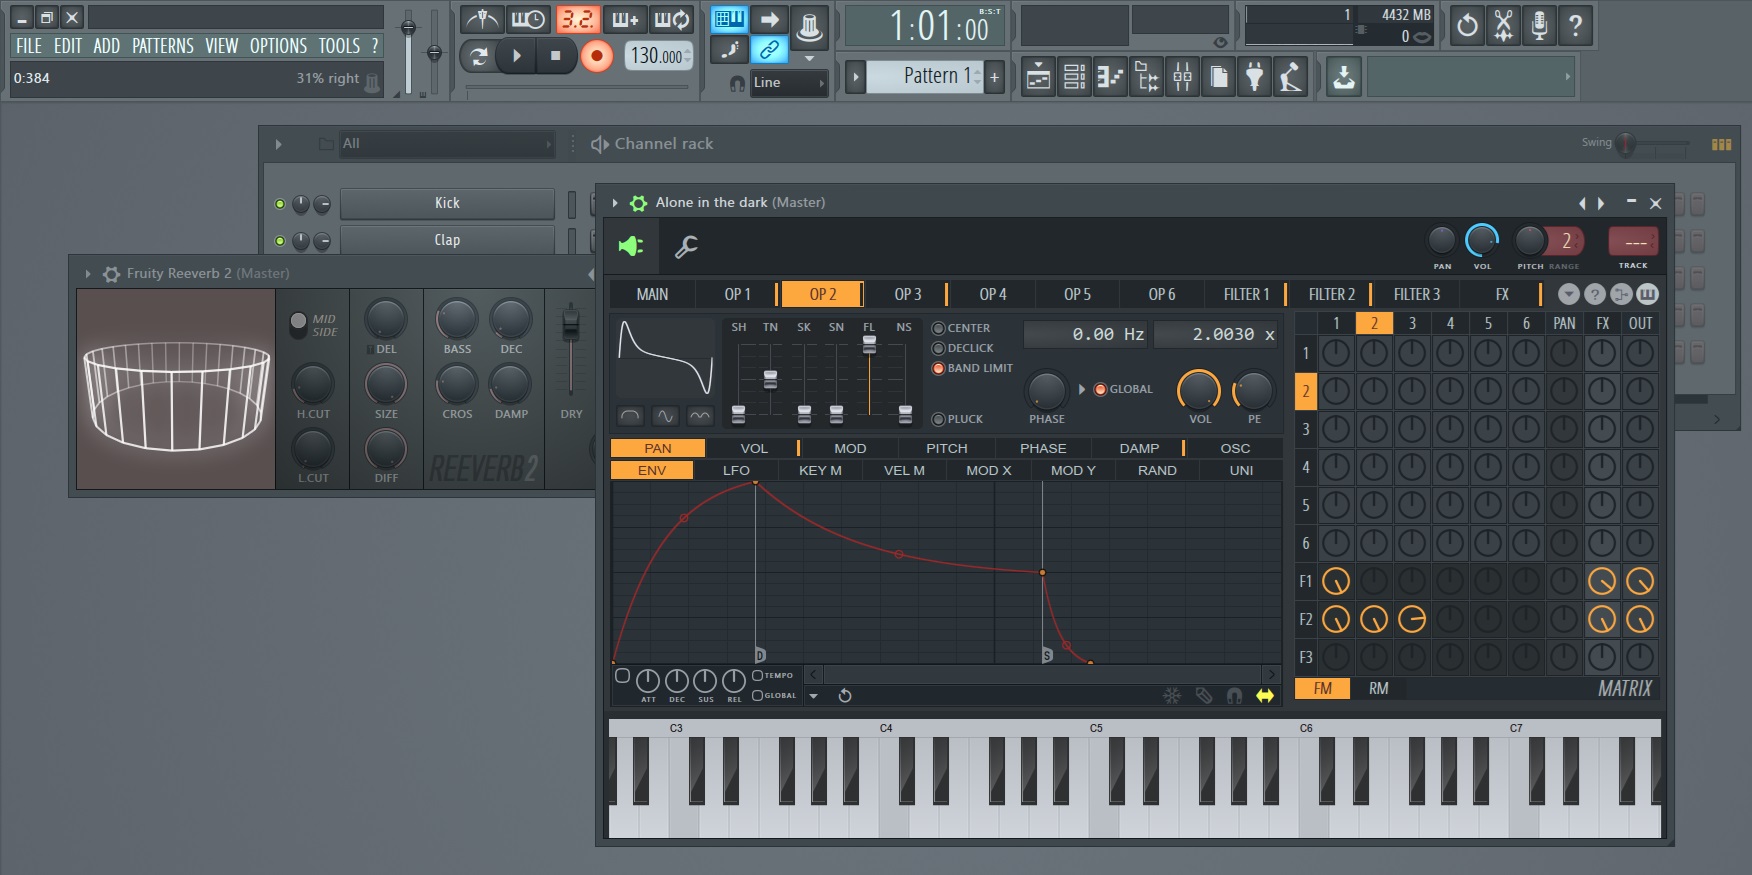The width and height of the screenshot is (1752, 875).
Task: Mute the Kick channel green LED
Action: [280, 204]
